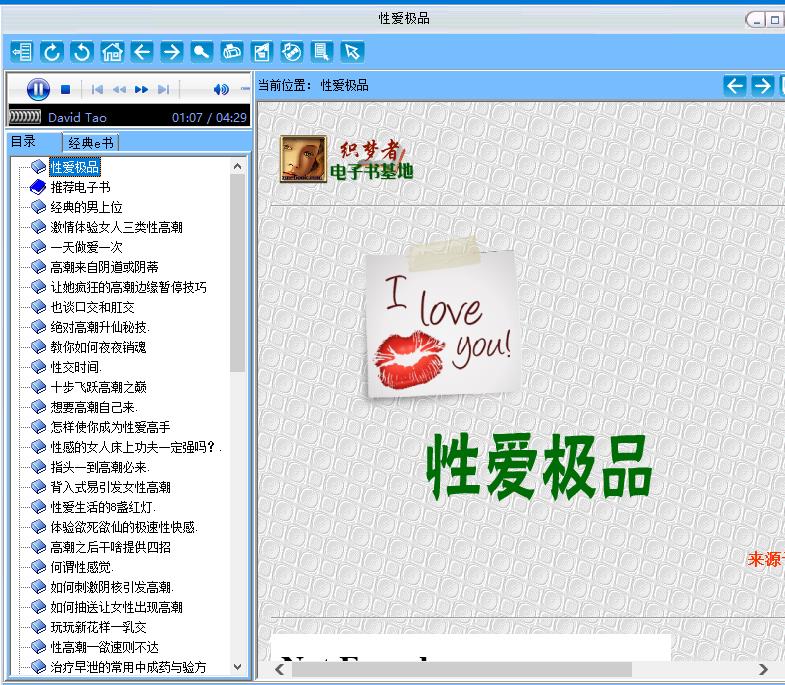Viewport: 785px width, 685px height.
Task: Maximize the e-book reader window
Action: point(774,20)
